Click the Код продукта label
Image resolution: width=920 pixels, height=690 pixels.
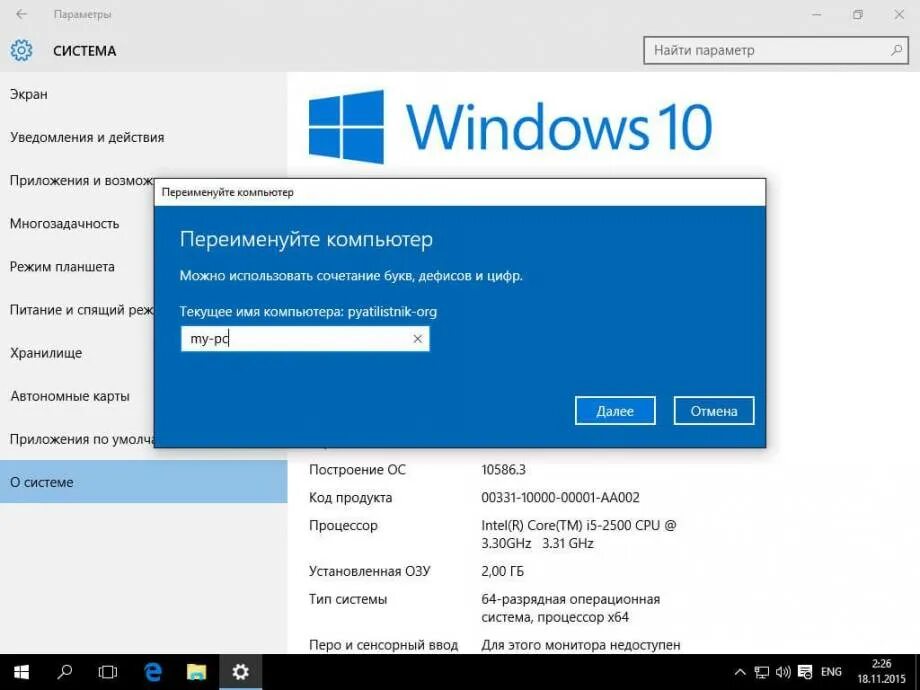pos(350,498)
